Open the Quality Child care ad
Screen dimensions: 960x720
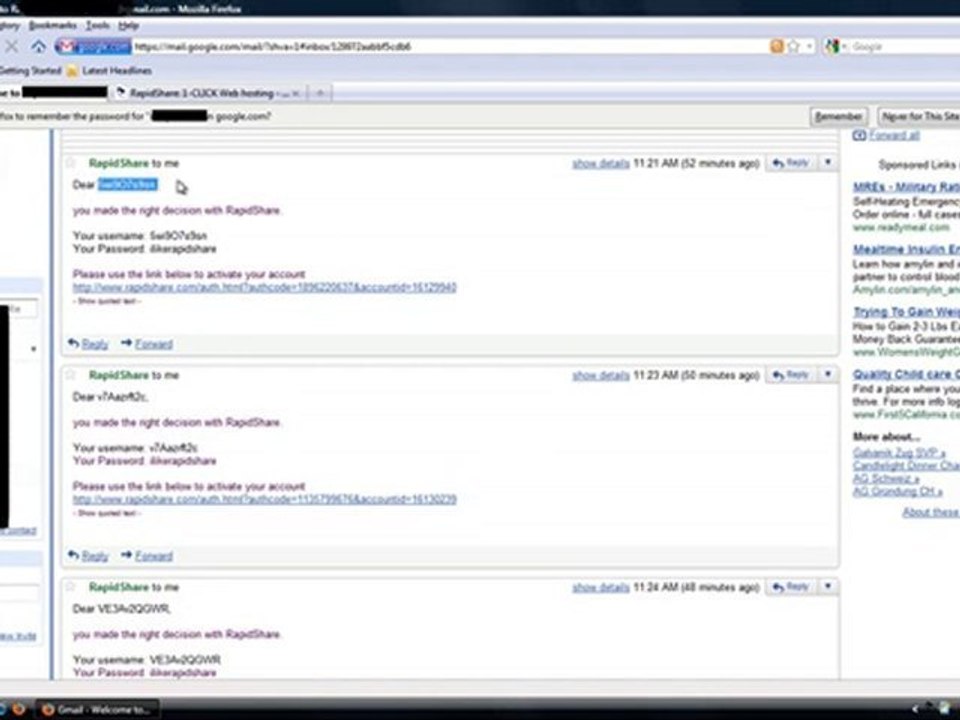point(906,374)
